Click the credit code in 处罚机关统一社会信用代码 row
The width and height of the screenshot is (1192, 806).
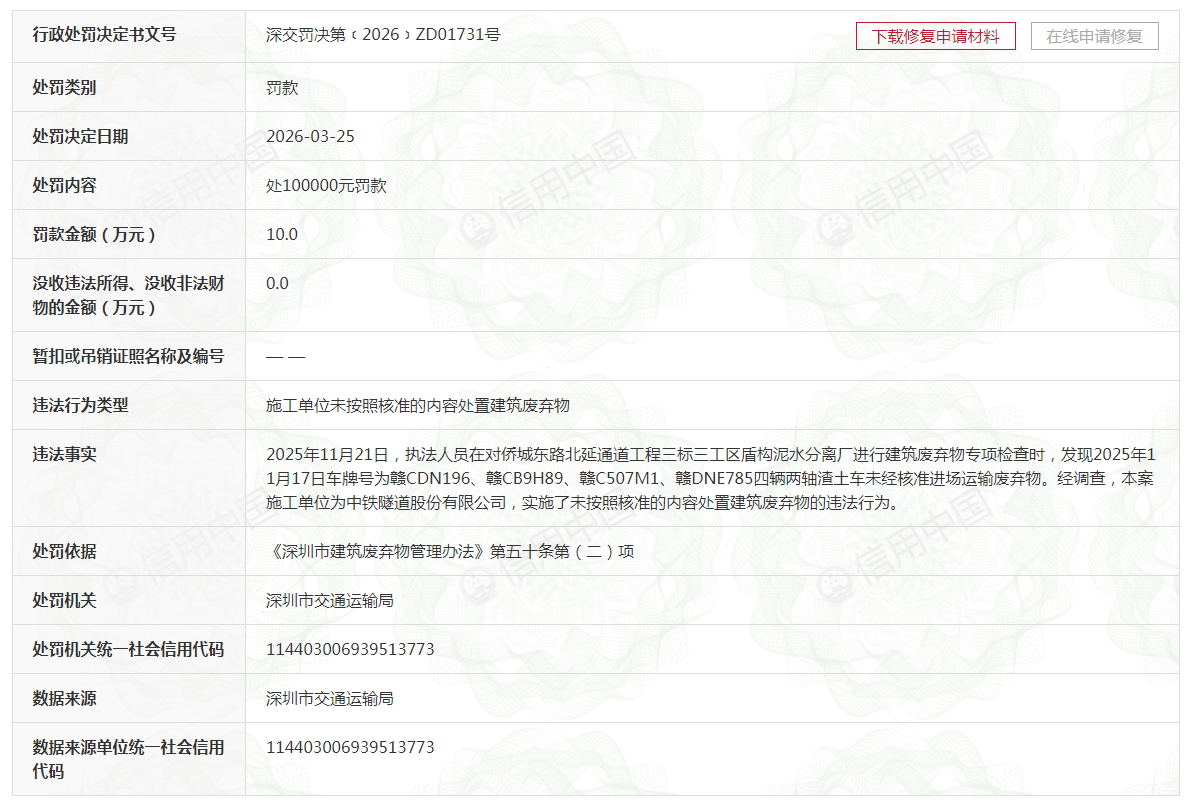(350, 650)
